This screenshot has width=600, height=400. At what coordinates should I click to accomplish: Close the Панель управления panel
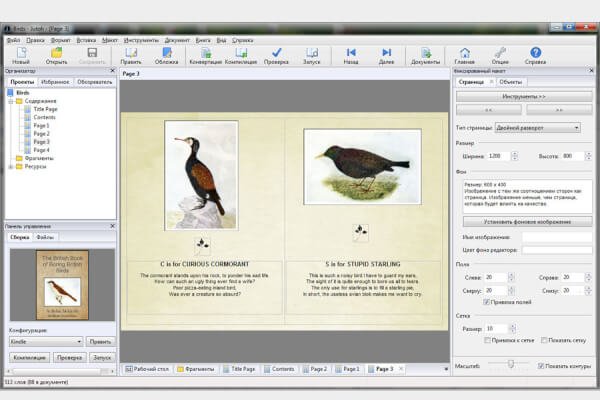coord(112,226)
